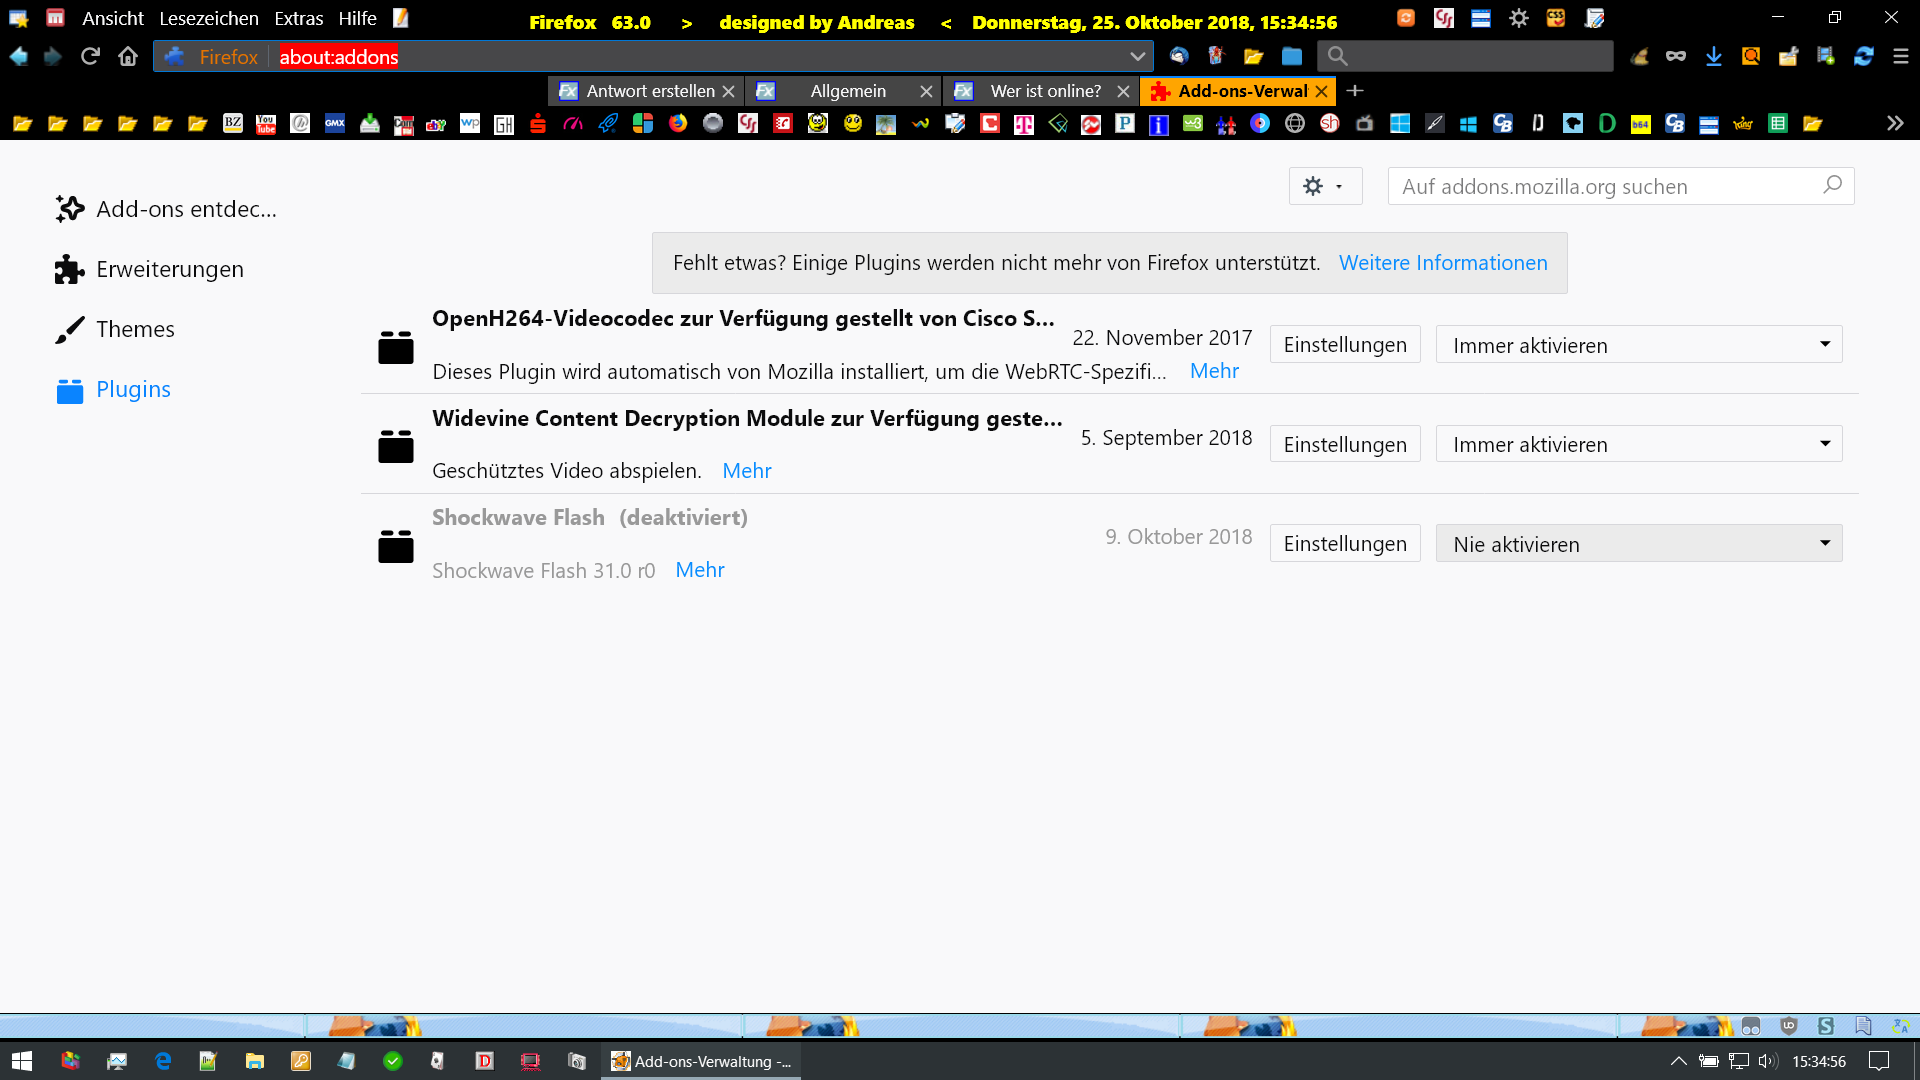This screenshot has width=1920, height=1080.
Task: Expand OpenH264 activation dropdown
Action: point(1638,345)
